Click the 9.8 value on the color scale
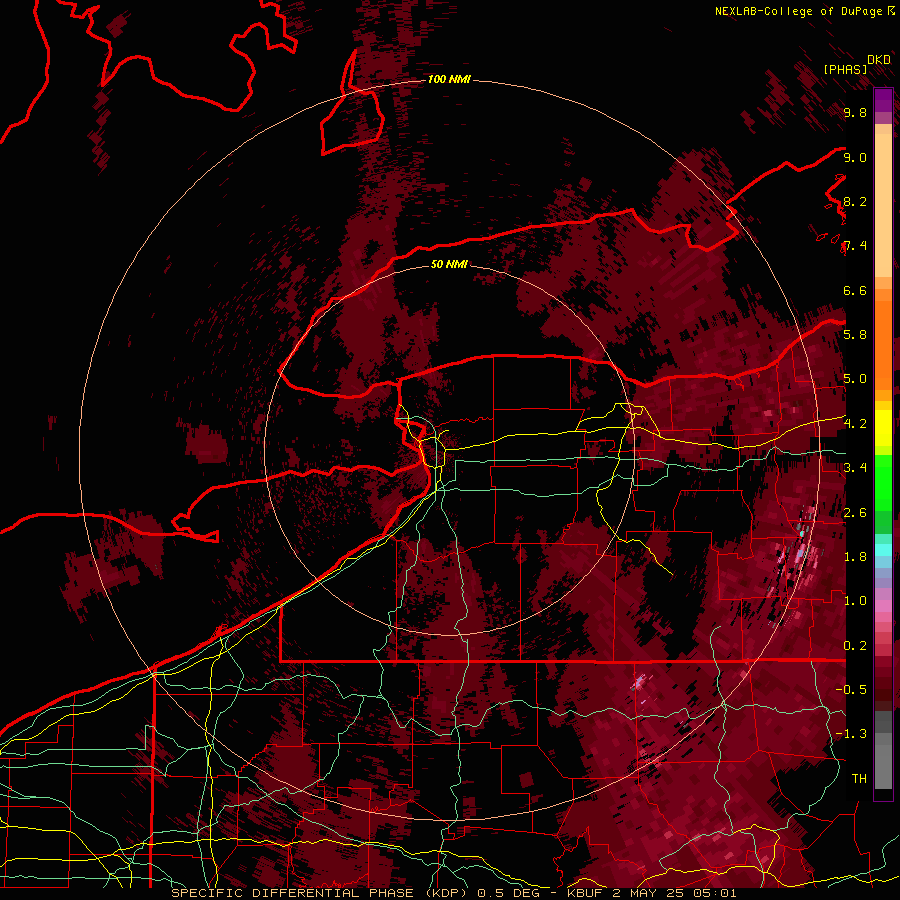This screenshot has height=900, width=900. pos(855,113)
